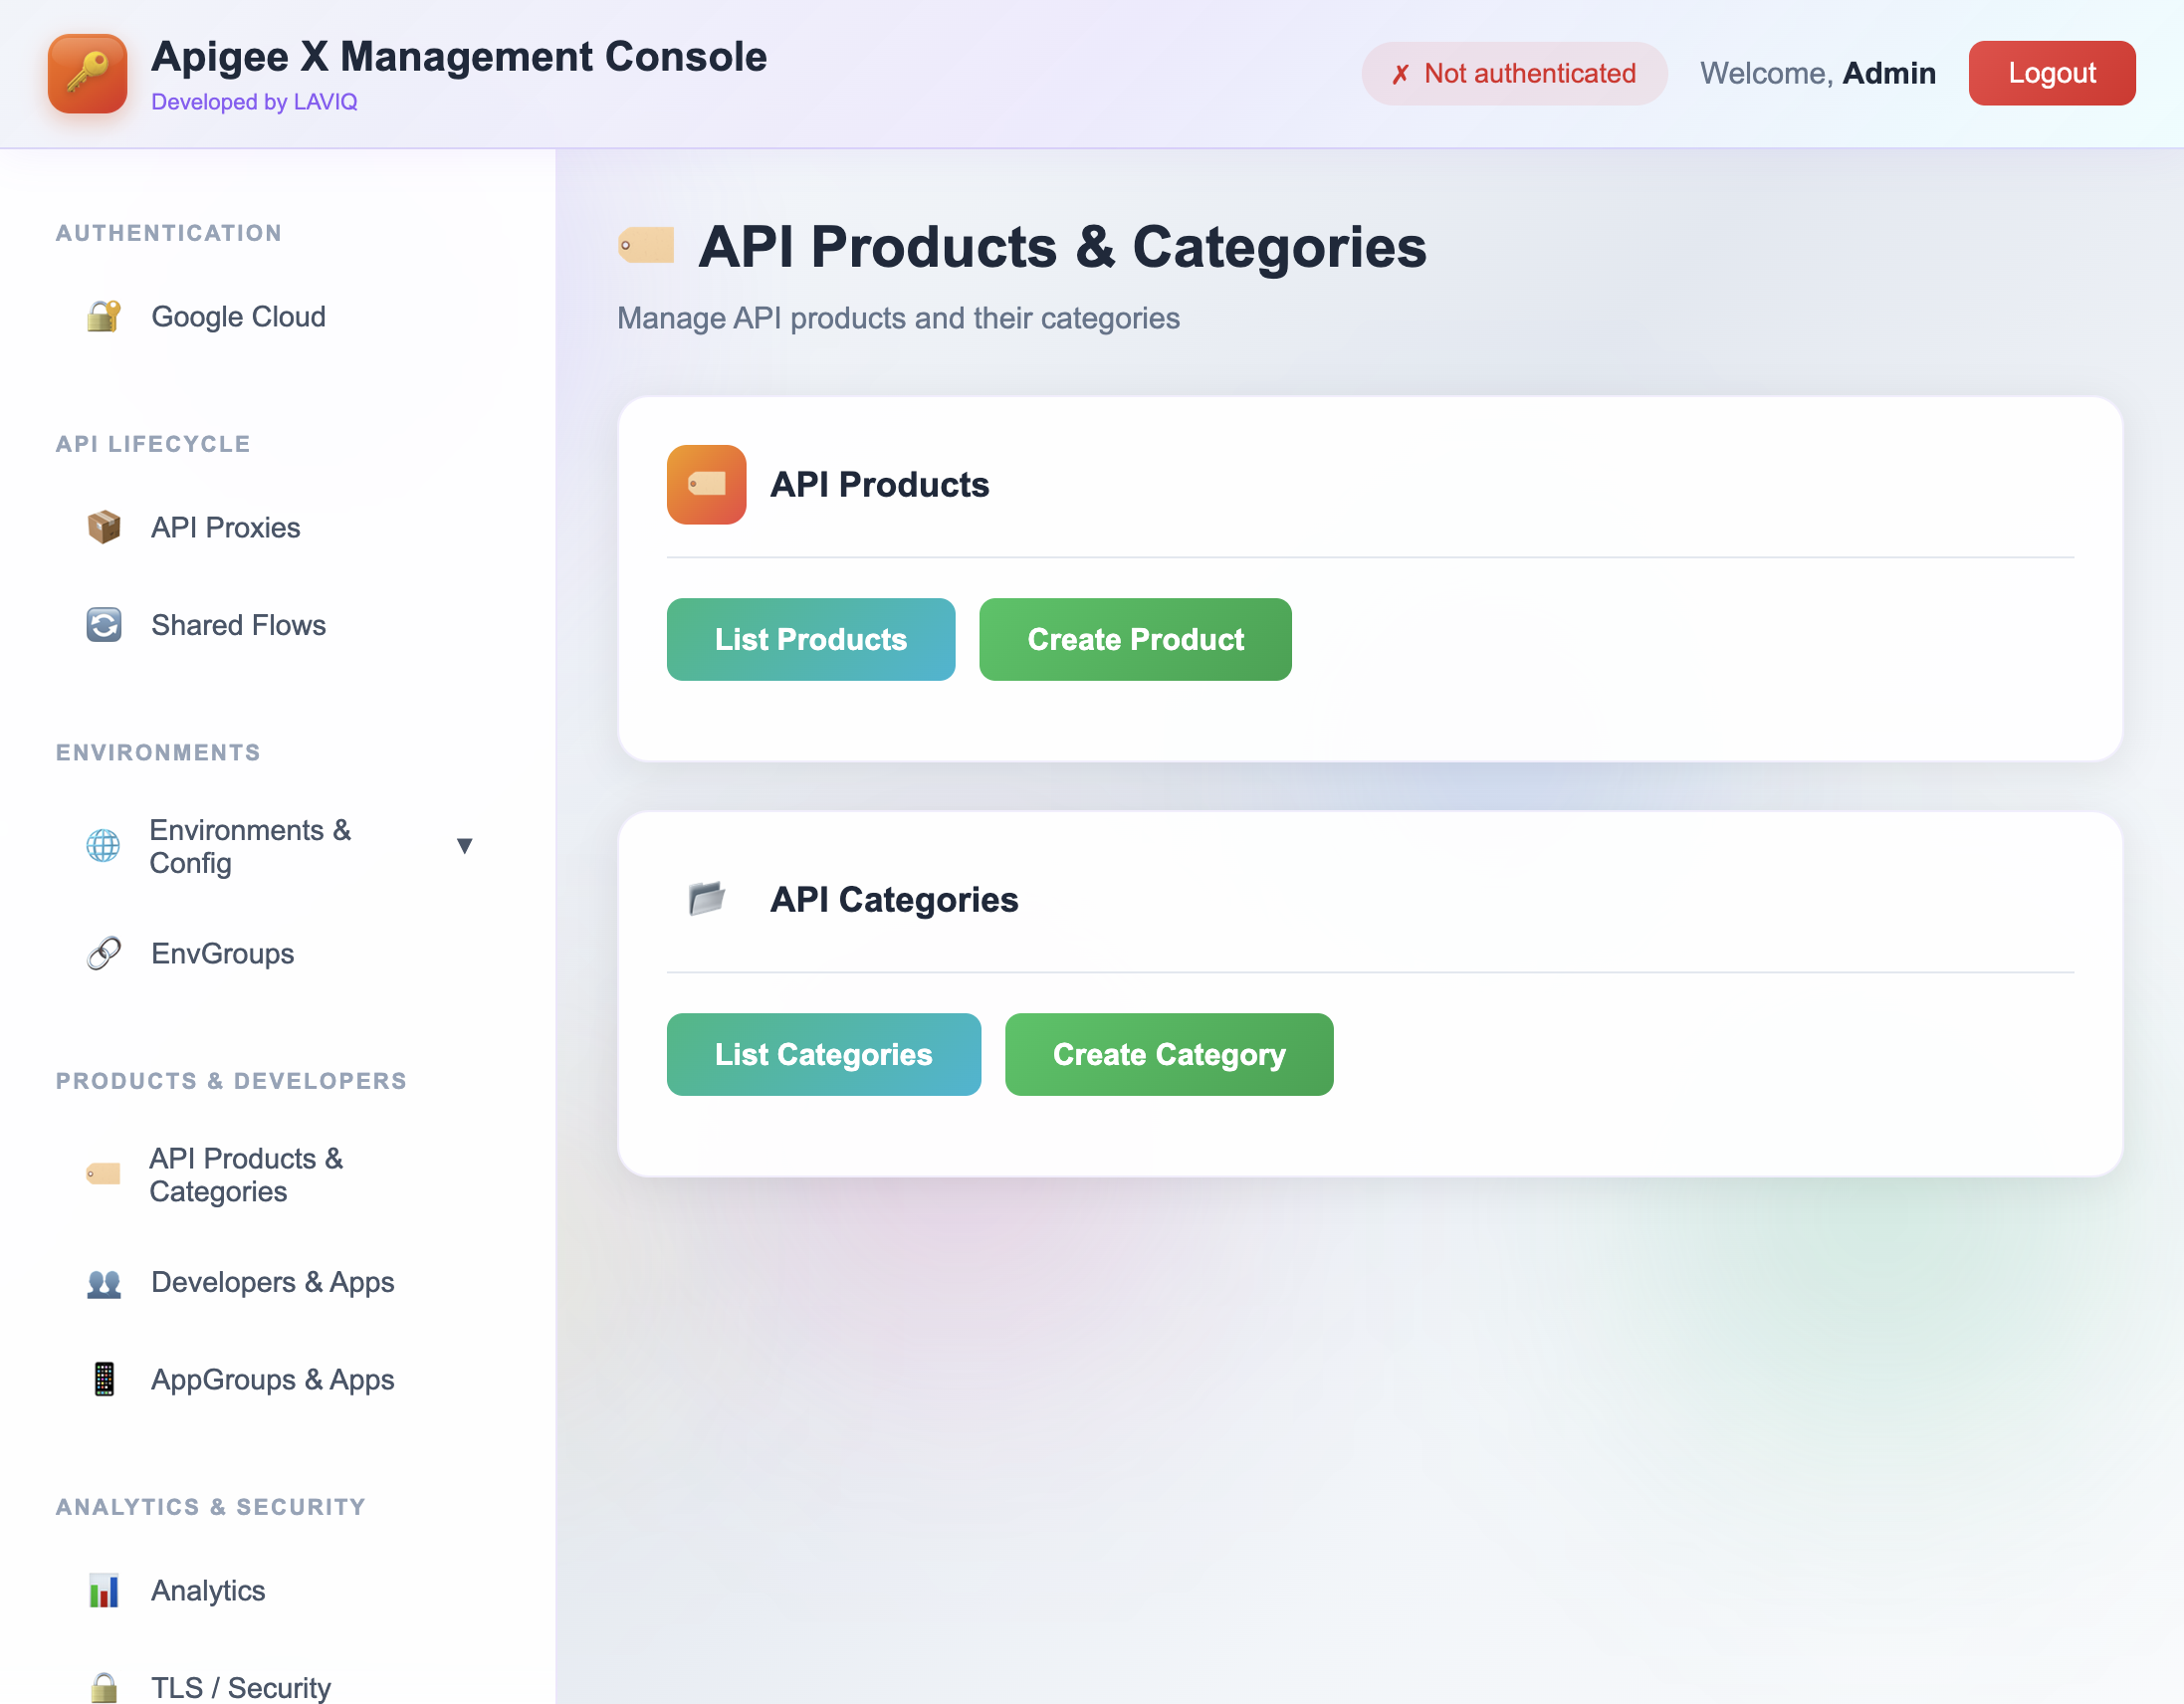The image size is (2184, 1704).
Task: Select the Shared Flows sync icon
Action: (x=104, y=624)
